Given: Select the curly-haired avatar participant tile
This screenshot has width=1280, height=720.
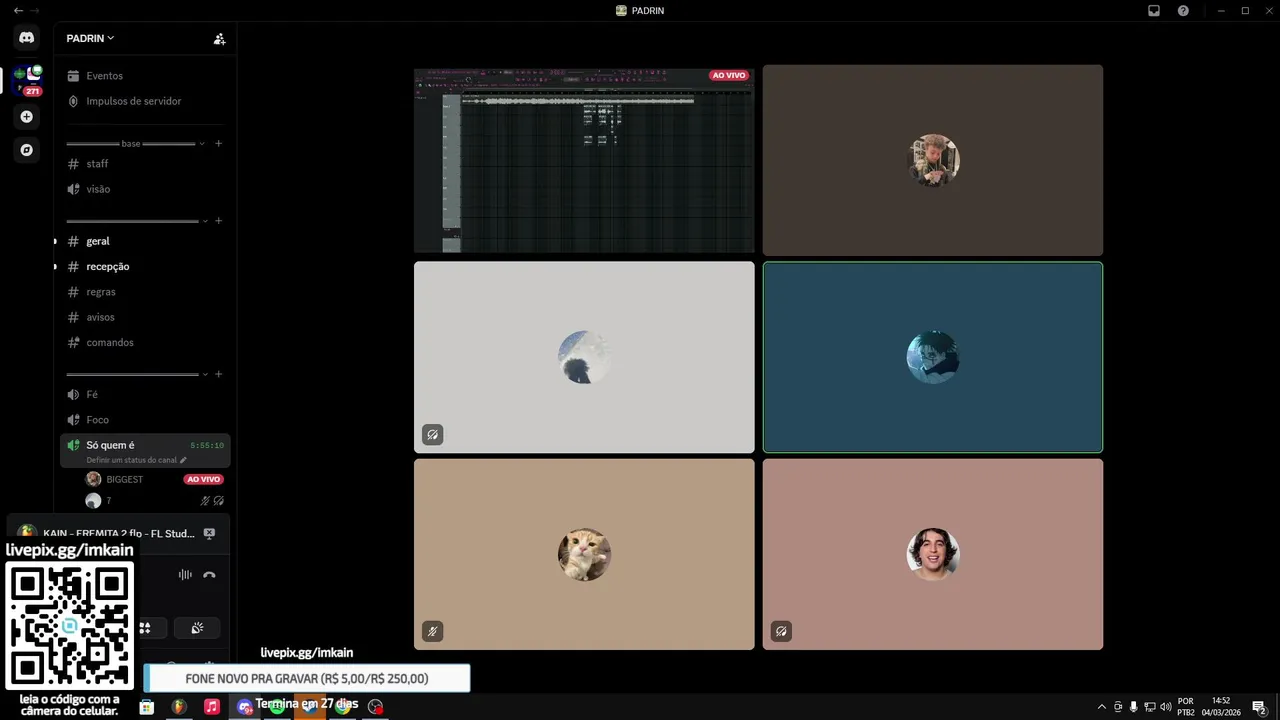Looking at the screenshot, I should click(933, 160).
